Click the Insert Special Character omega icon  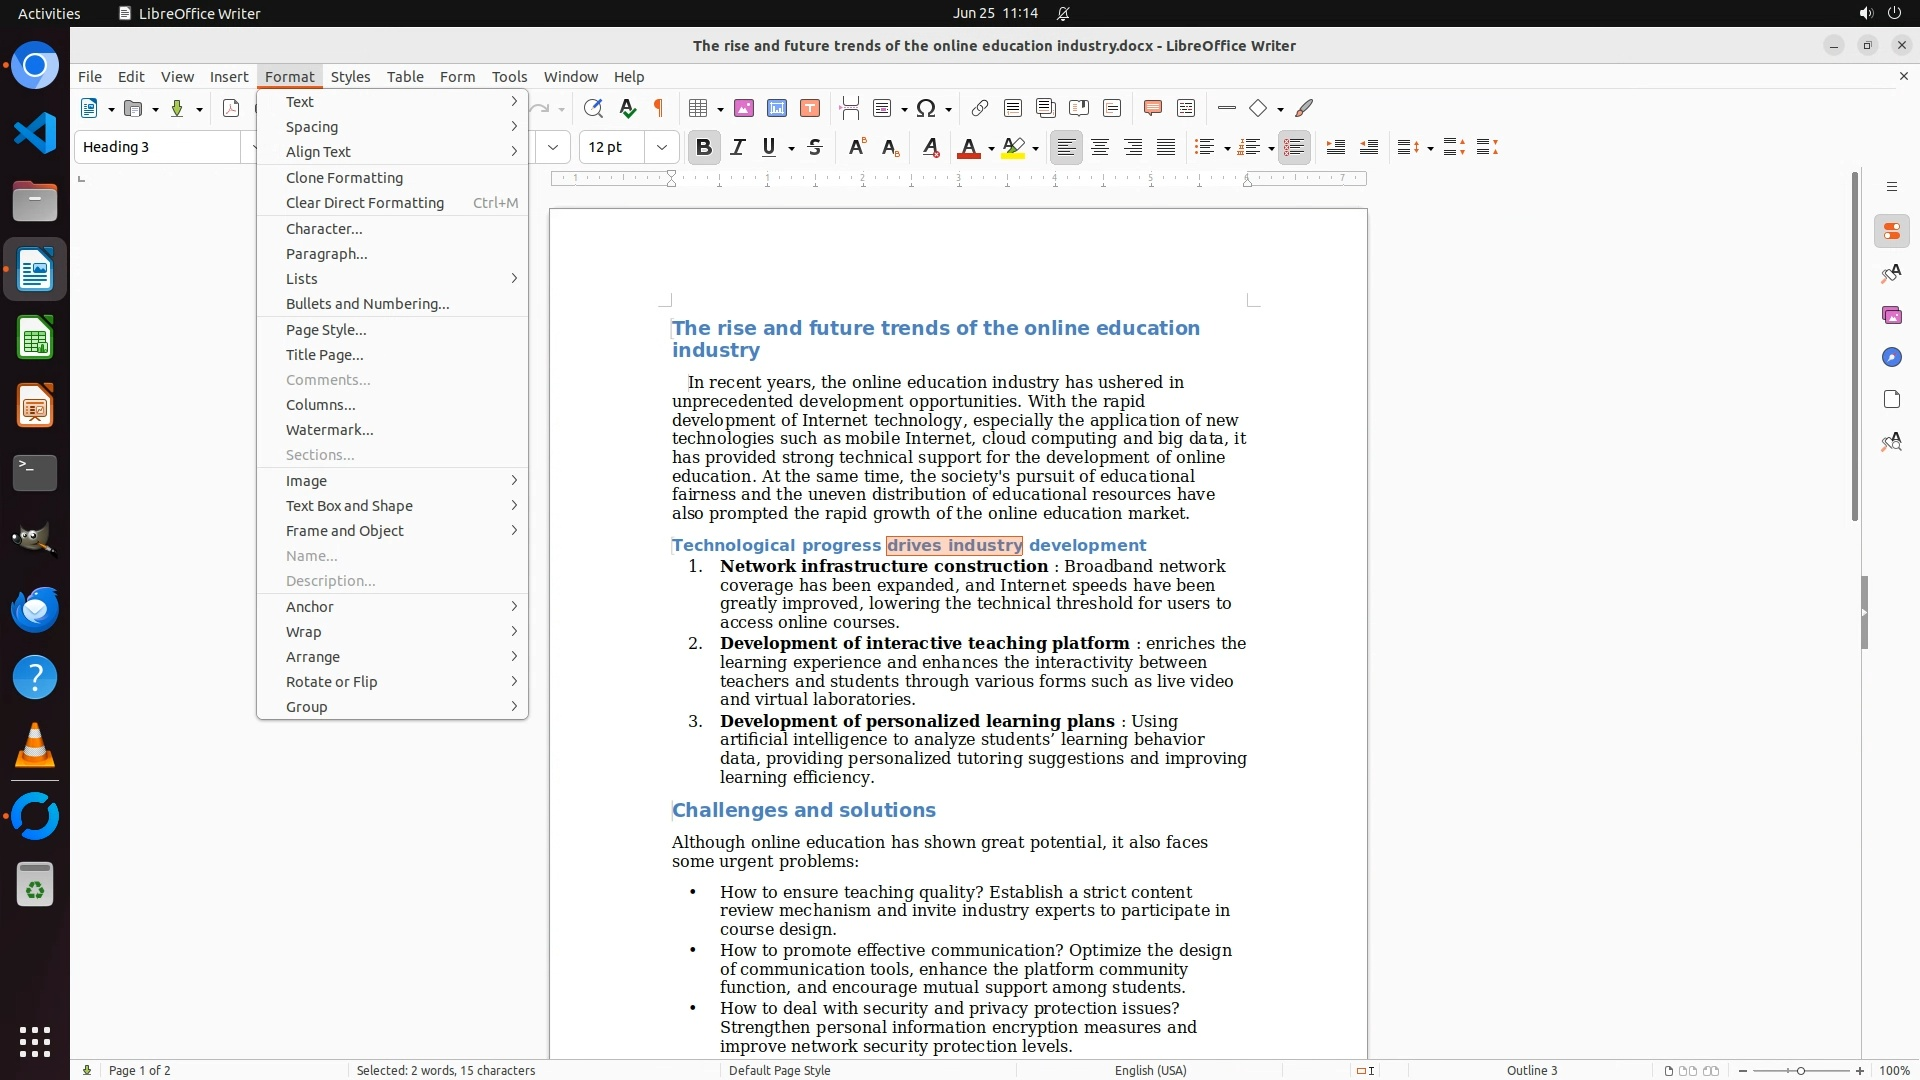pos(925,108)
